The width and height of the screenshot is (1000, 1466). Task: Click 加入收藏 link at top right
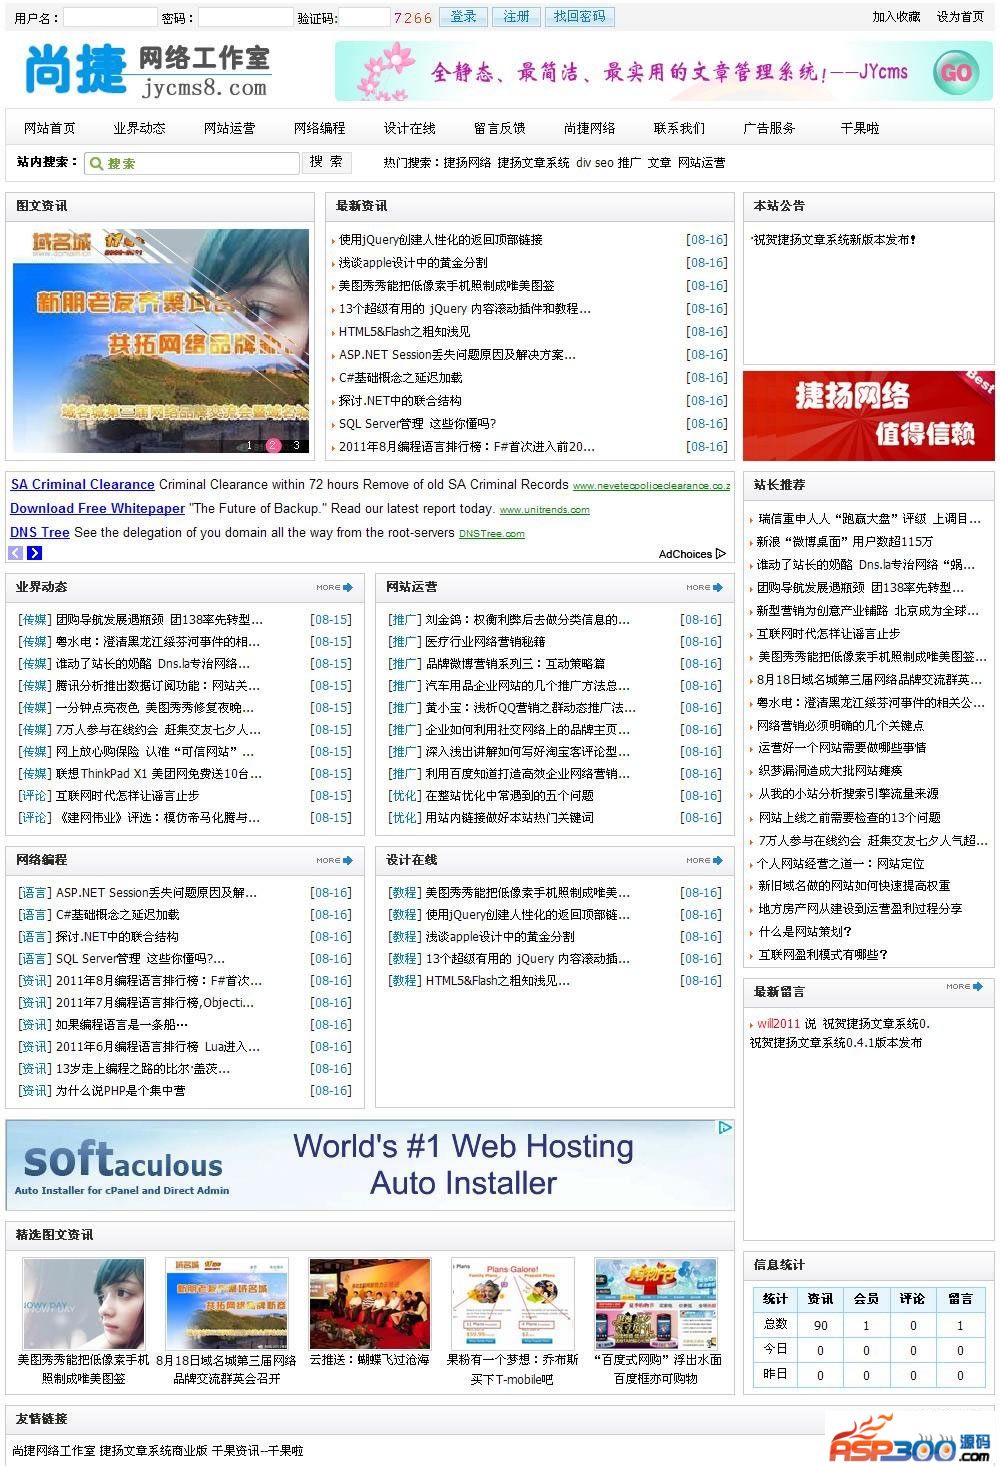point(896,17)
